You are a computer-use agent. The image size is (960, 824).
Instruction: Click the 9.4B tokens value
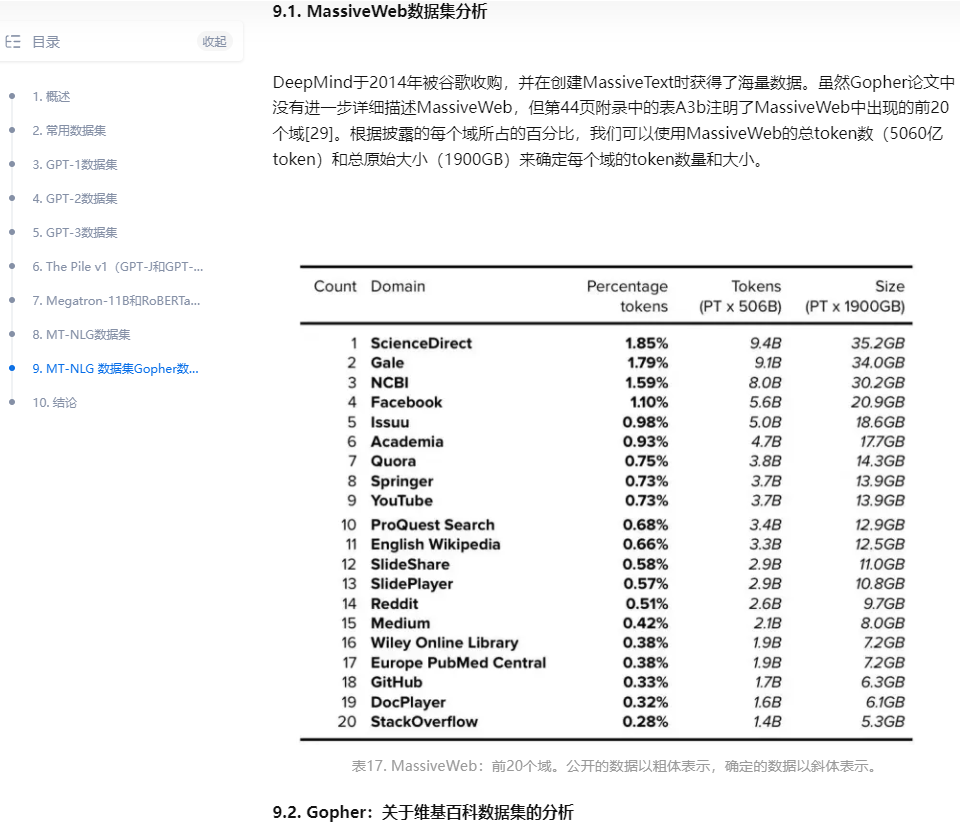tap(765, 343)
